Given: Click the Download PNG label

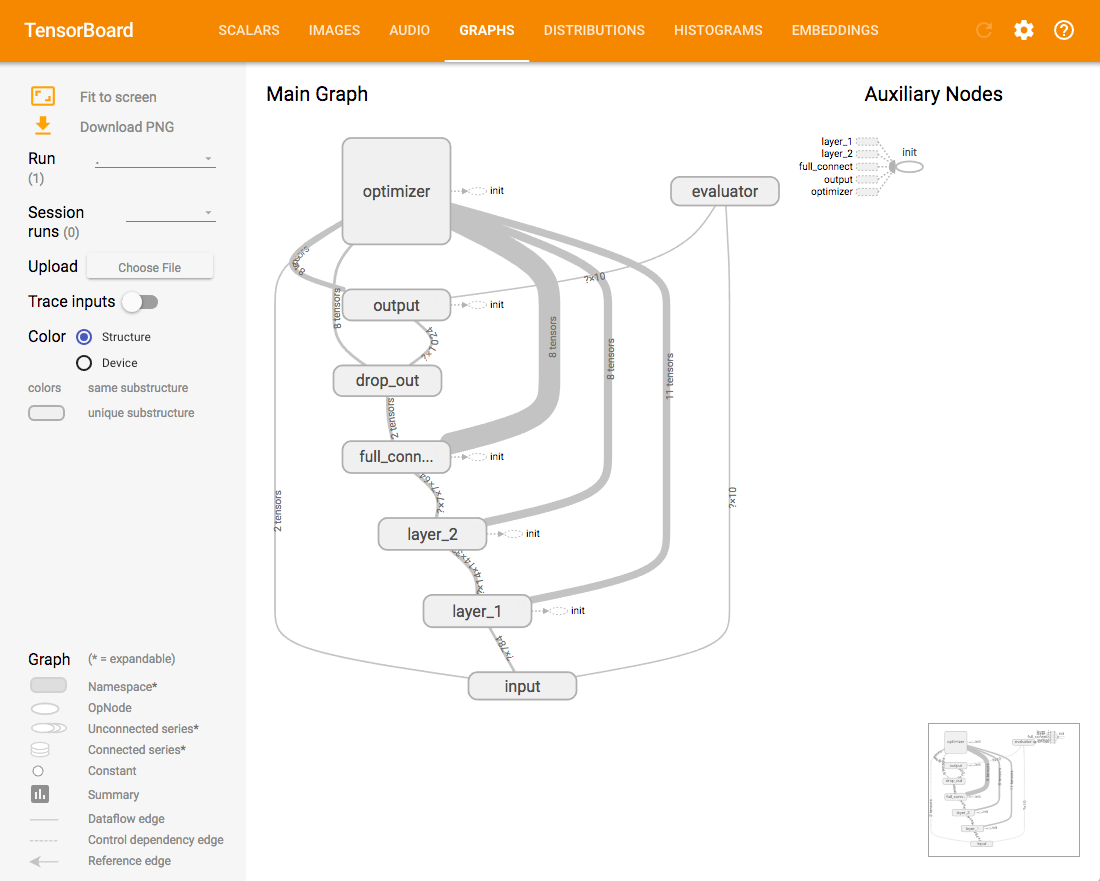Looking at the screenshot, I should click(x=127, y=127).
